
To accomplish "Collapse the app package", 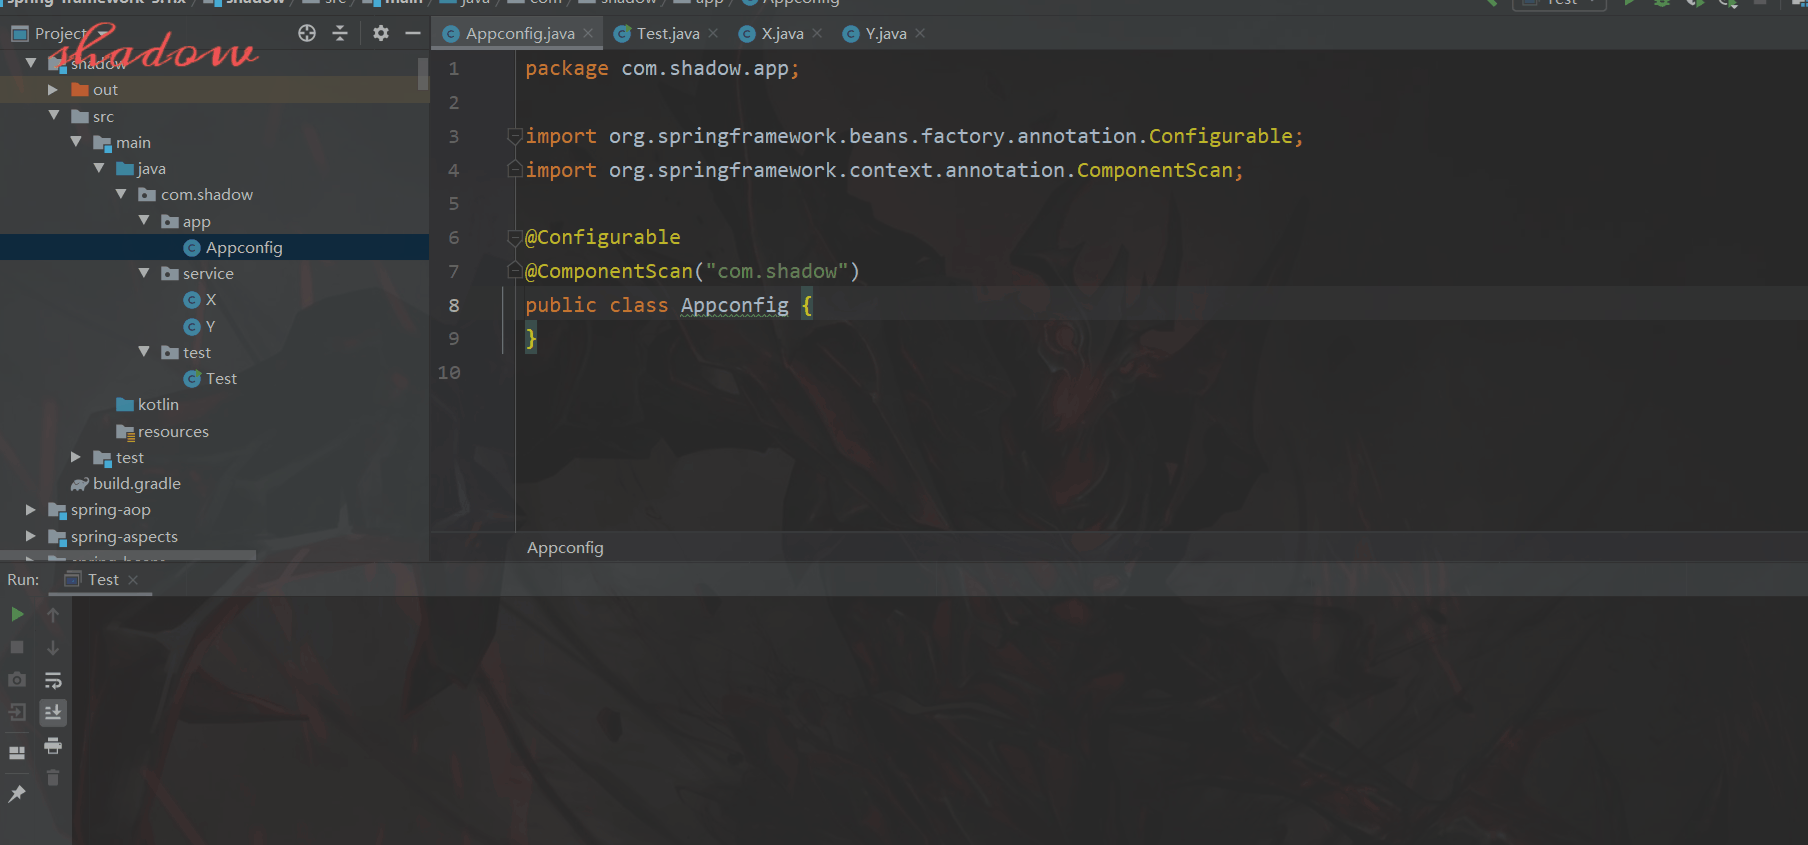I will point(144,221).
